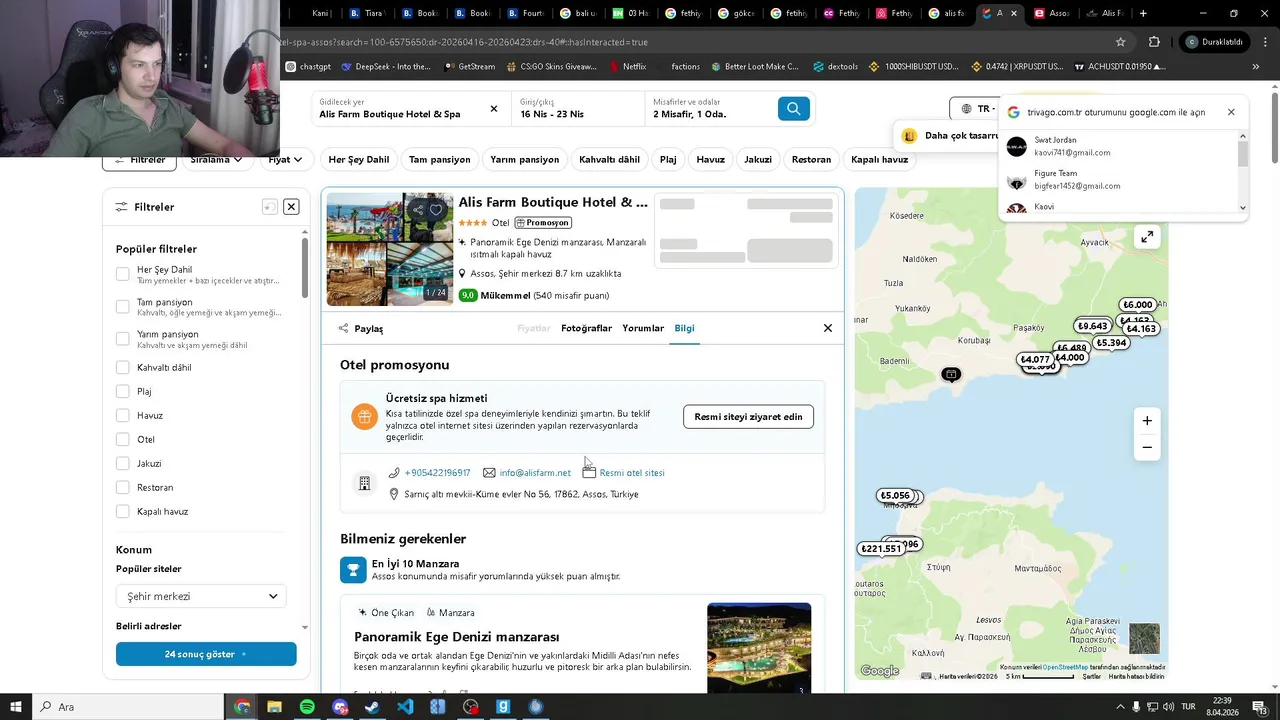Open the TR language selector
Image resolution: width=1280 pixels, height=720 pixels.
pyautogui.click(x=976, y=109)
